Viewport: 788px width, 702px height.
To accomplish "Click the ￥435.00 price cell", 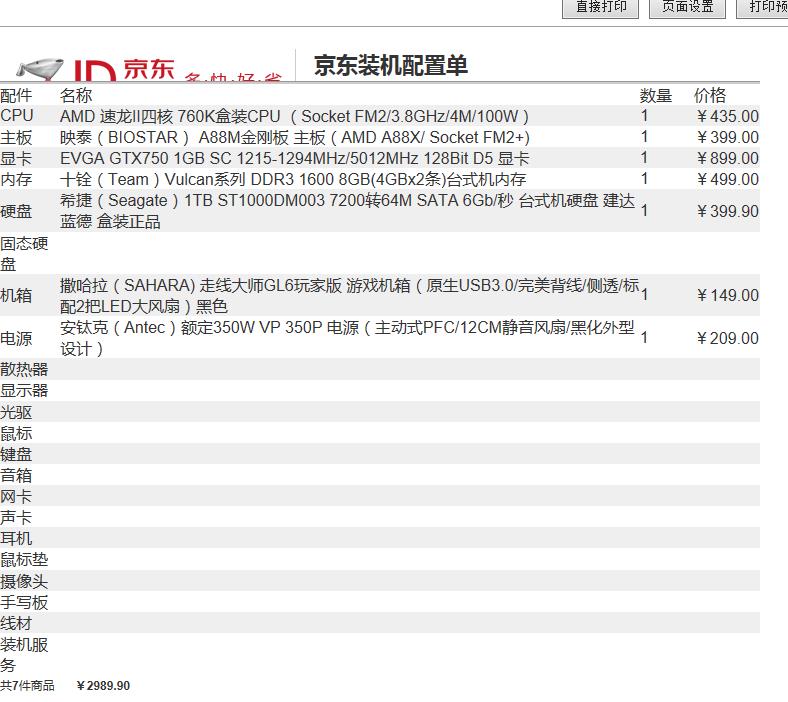I will coord(727,117).
